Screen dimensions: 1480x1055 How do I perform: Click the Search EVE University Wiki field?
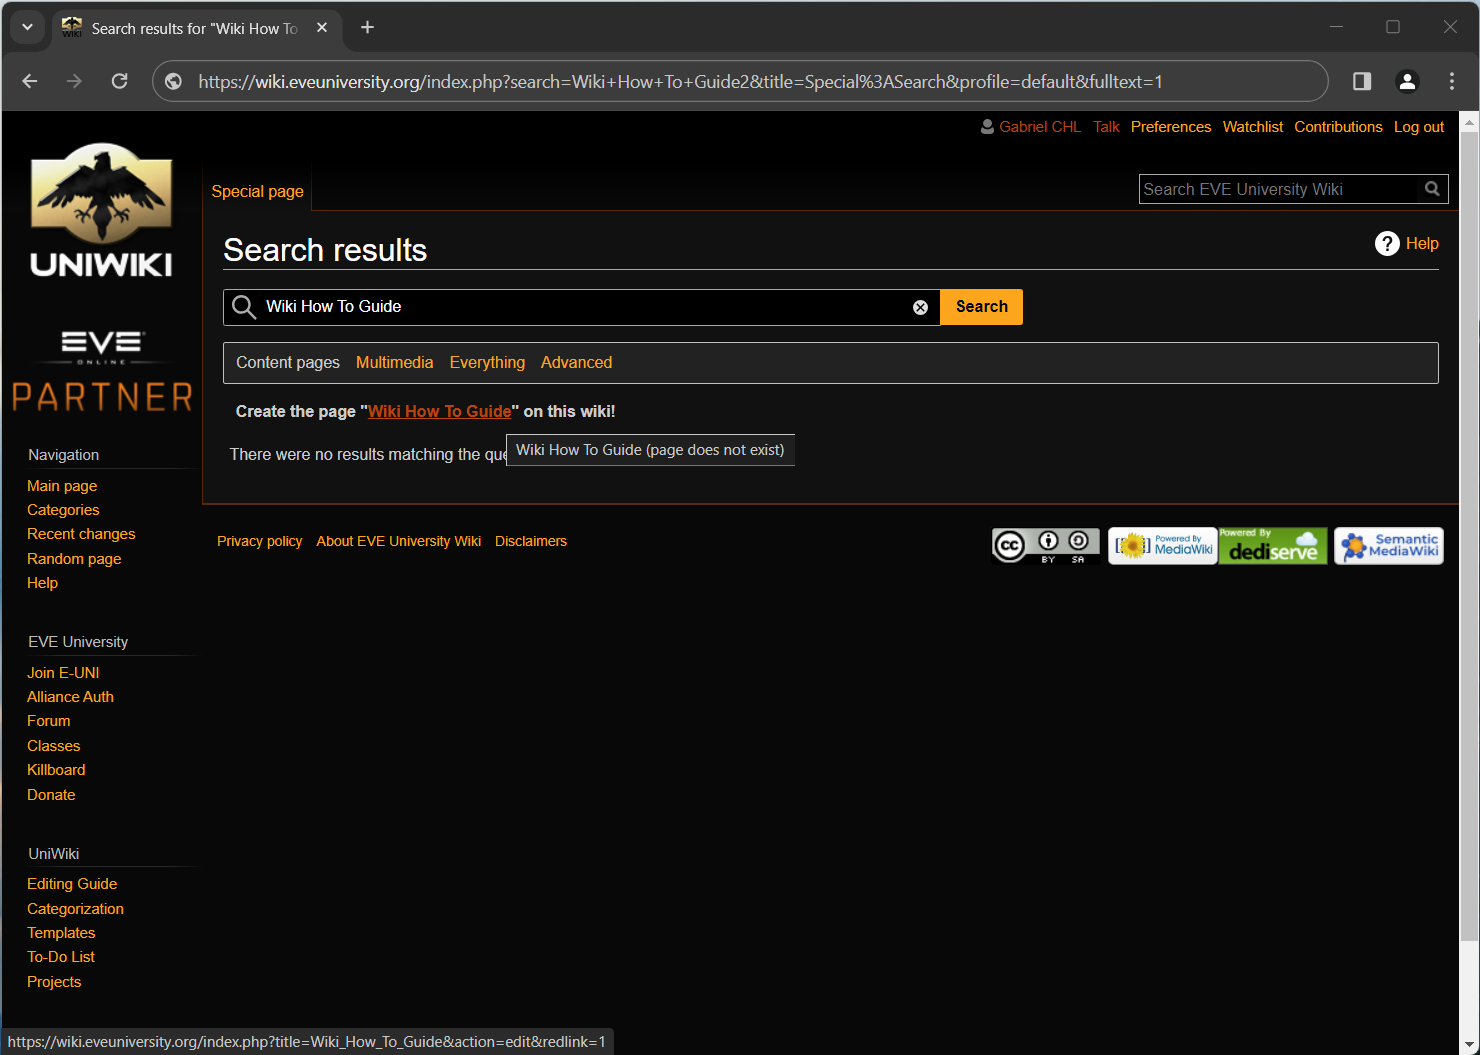click(x=1280, y=189)
